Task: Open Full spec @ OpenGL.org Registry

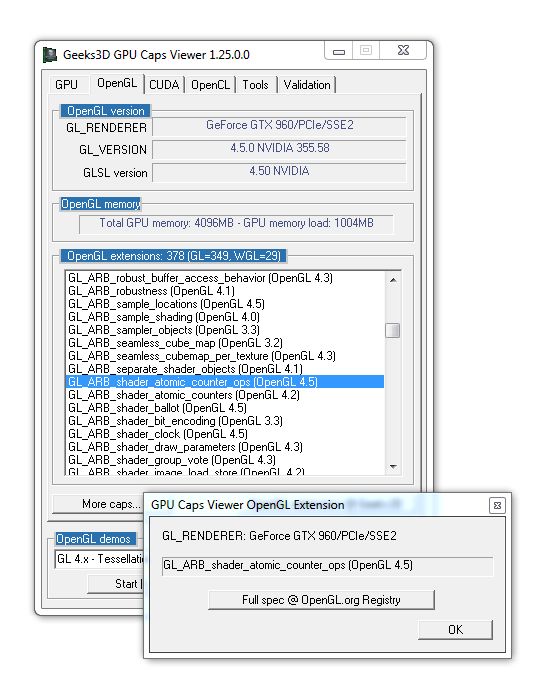Action: [321, 600]
